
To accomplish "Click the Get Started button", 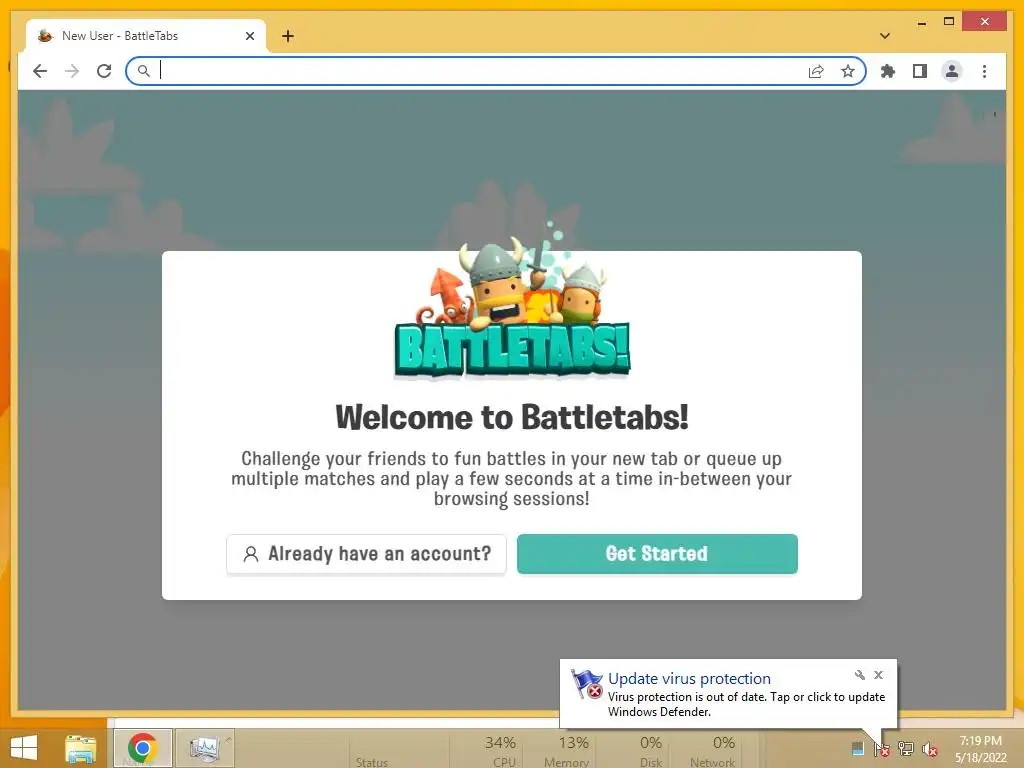I will point(657,554).
